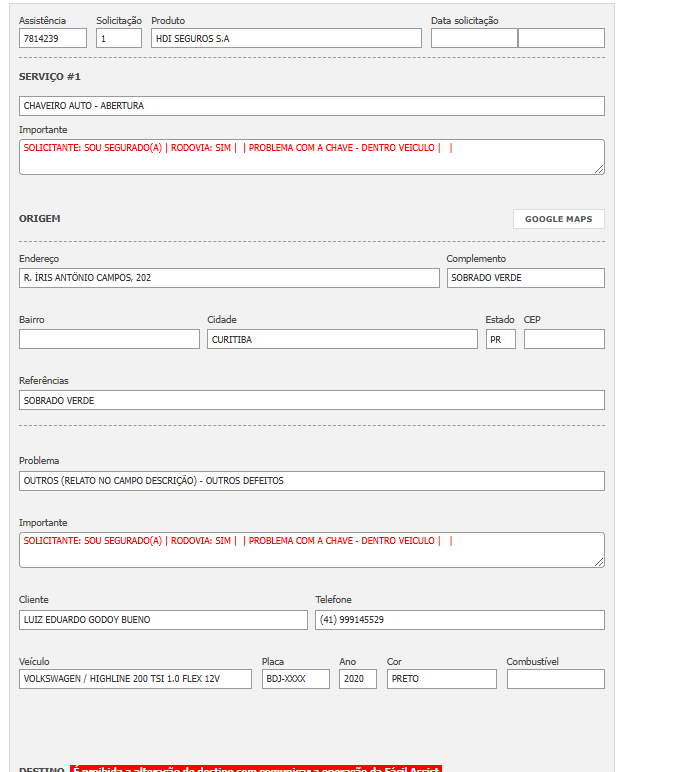Click the Problema description field
This screenshot has width=680, height=772.
coord(311,481)
